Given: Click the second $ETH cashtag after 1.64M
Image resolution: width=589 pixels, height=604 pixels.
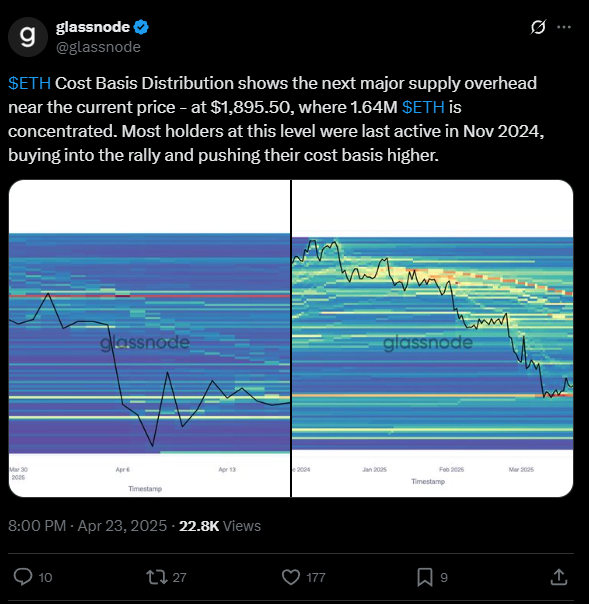Looking at the screenshot, I should pos(423,107).
